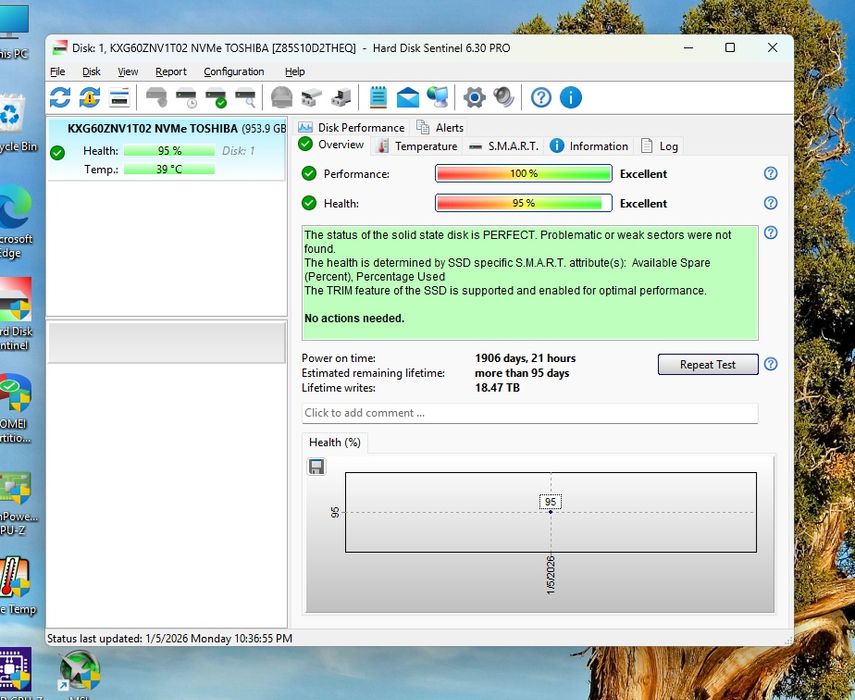Switch to the Information tab

point(589,146)
